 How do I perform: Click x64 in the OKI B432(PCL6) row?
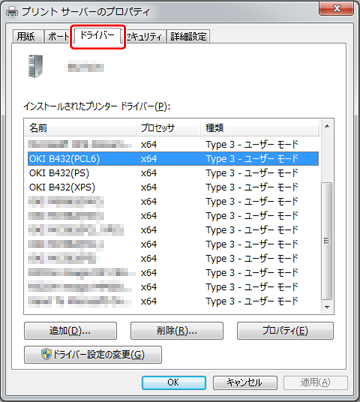149,159
